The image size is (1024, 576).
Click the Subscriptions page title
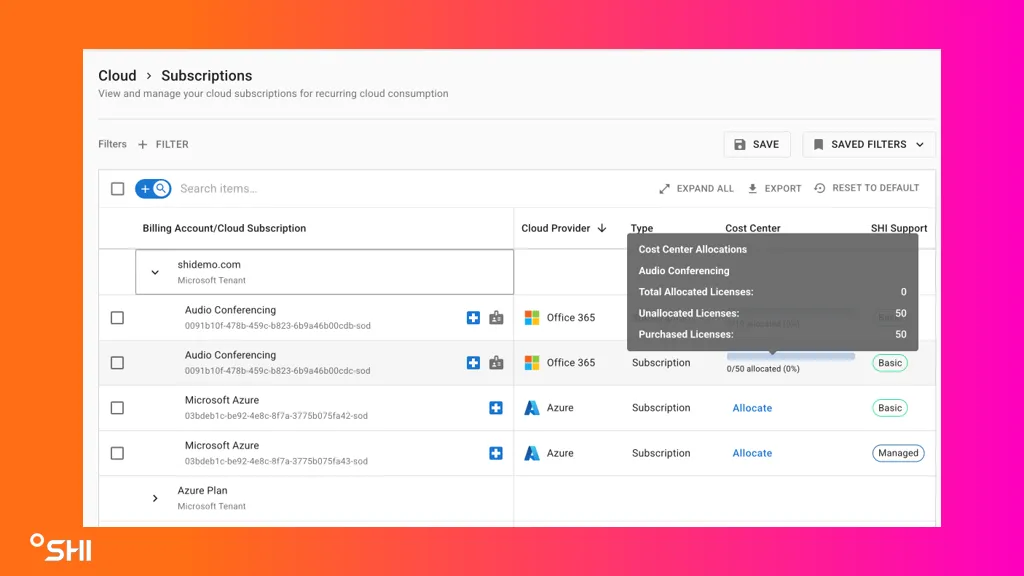pyautogui.click(x=206, y=76)
